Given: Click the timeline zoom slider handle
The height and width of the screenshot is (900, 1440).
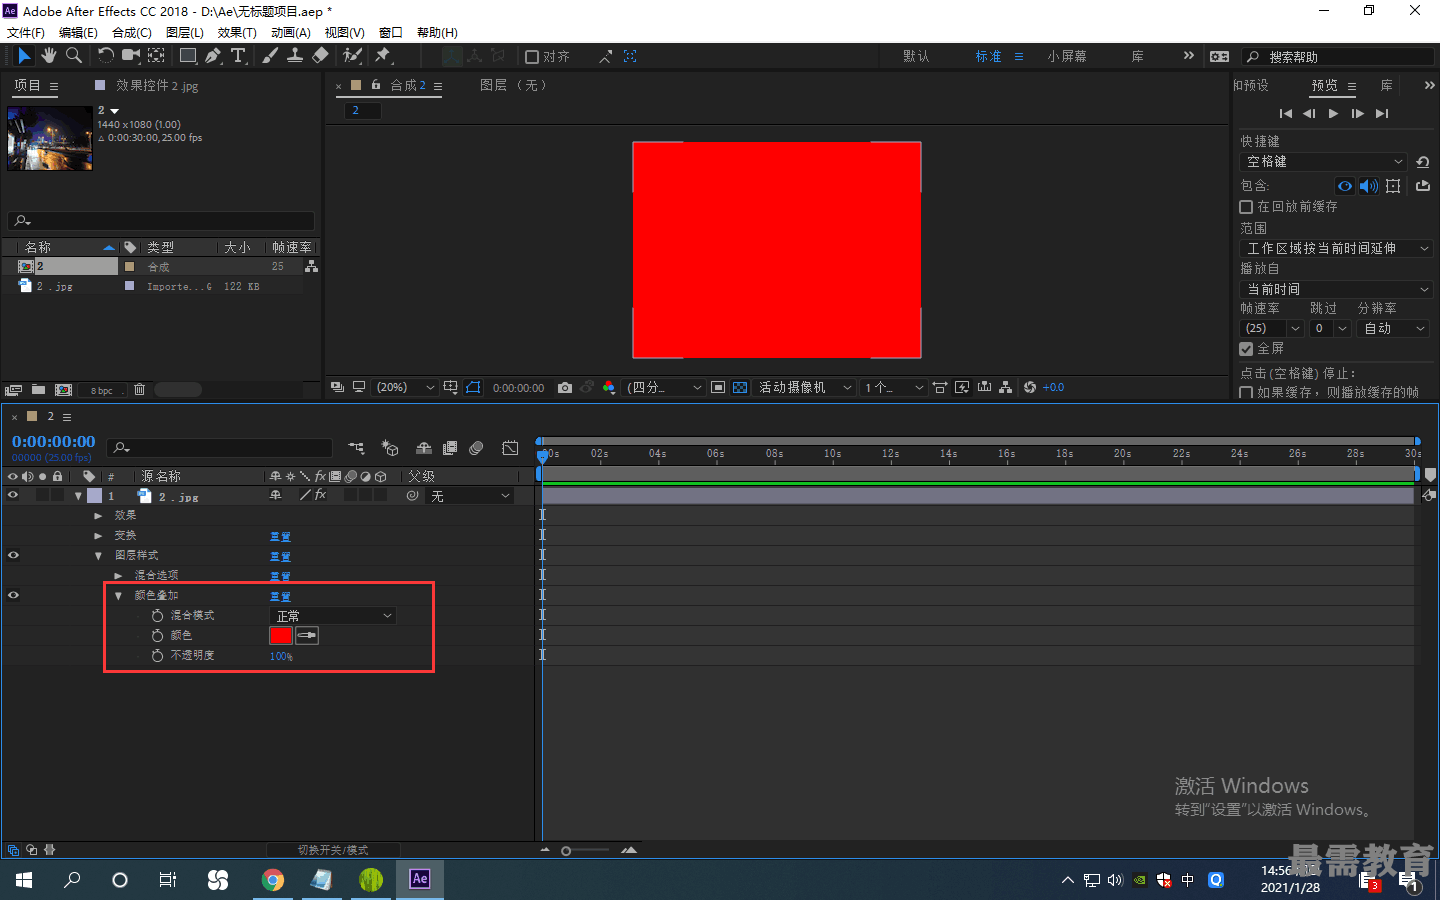Looking at the screenshot, I should click(x=566, y=851).
